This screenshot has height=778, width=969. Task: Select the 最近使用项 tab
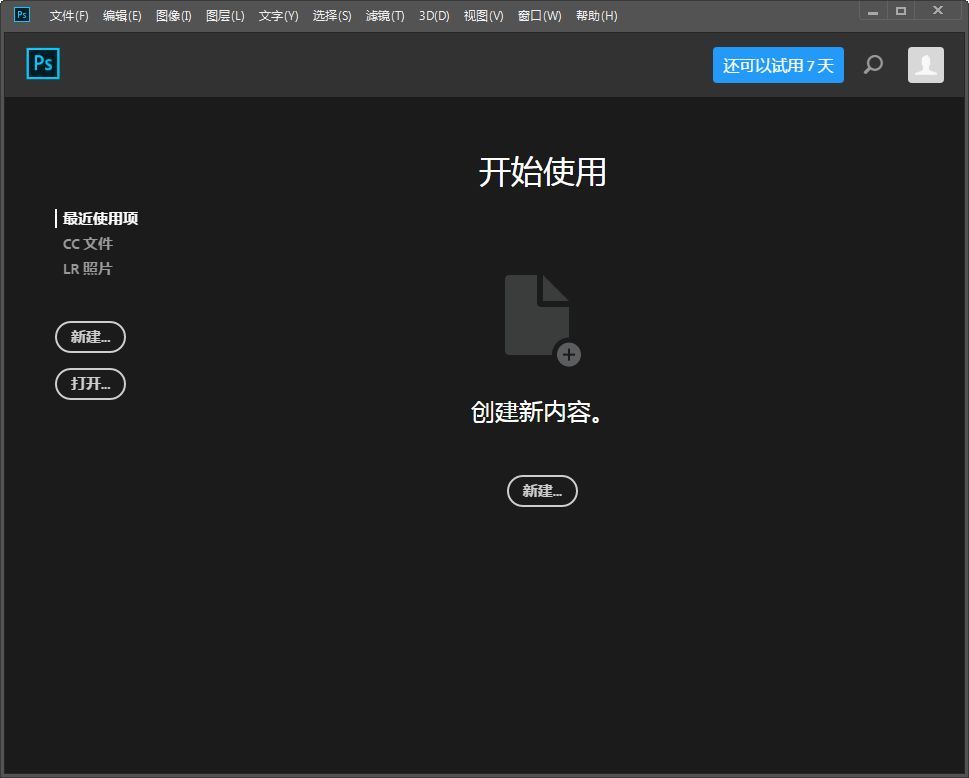(100, 218)
